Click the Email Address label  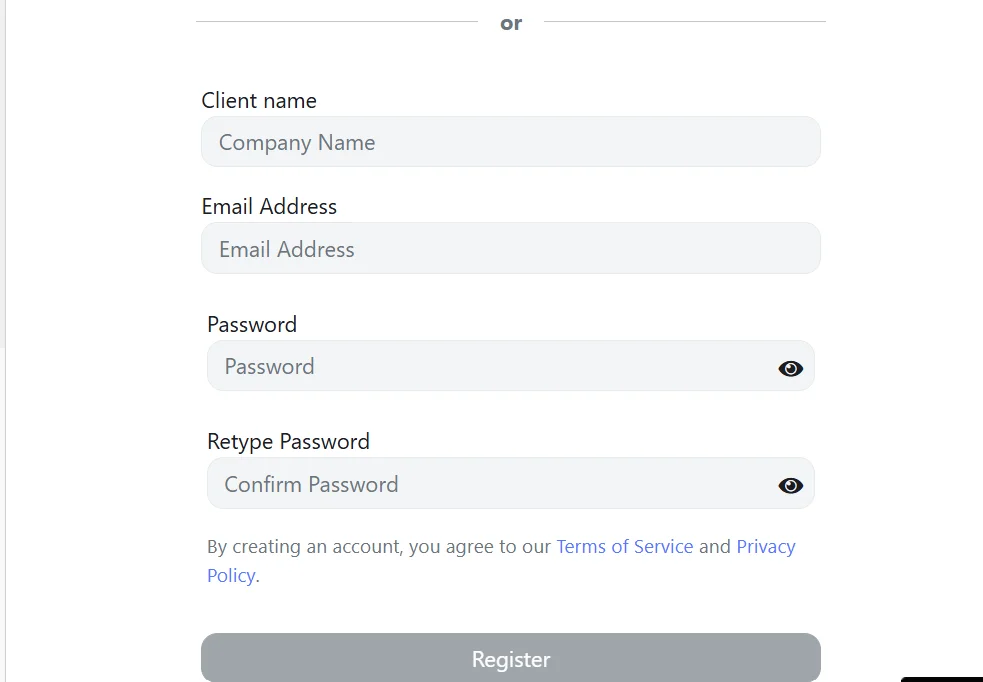(269, 206)
